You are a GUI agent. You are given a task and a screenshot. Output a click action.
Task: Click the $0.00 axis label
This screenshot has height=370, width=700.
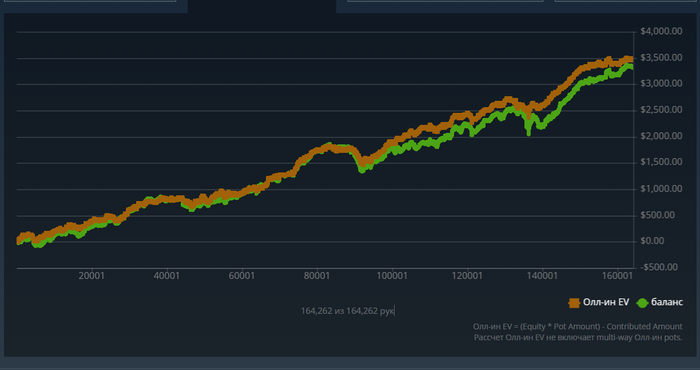(652, 241)
